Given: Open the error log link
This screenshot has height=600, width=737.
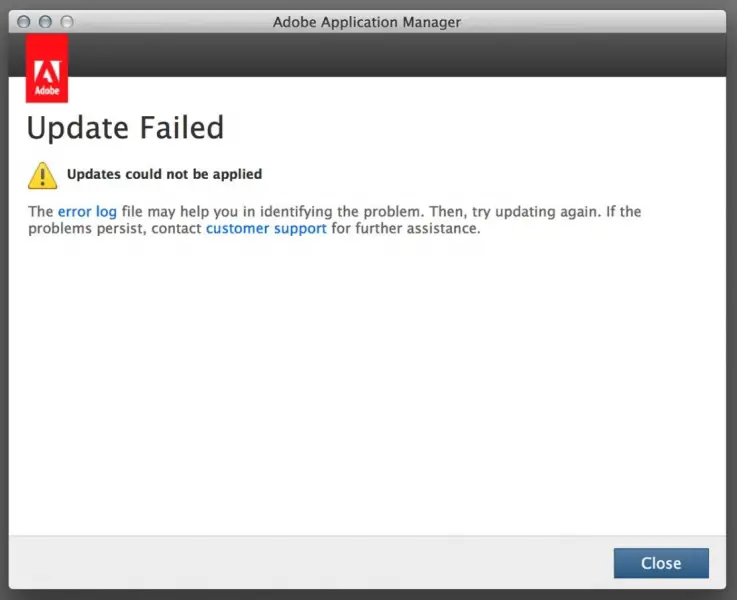Looking at the screenshot, I should [x=87, y=211].
